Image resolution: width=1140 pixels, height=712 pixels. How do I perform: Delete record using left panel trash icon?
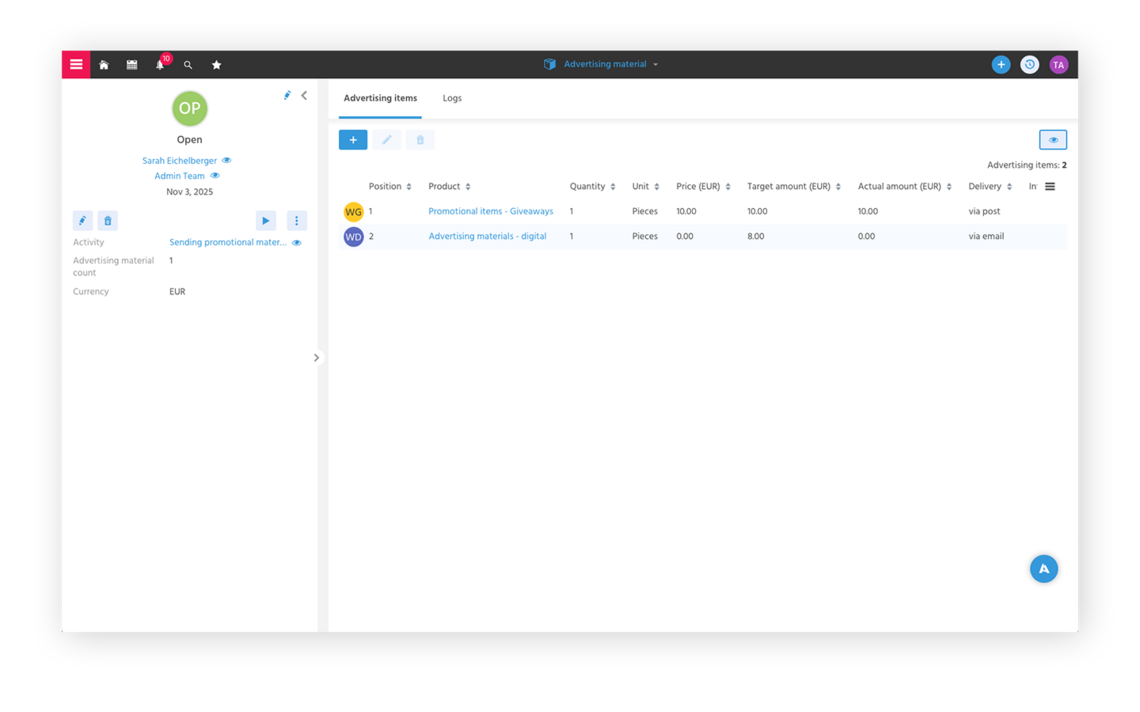pos(108,221)
